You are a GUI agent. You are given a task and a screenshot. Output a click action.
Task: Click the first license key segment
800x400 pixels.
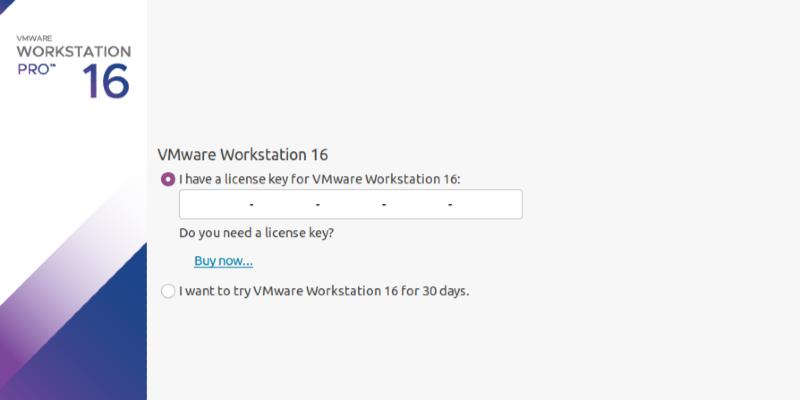point(216,204)
